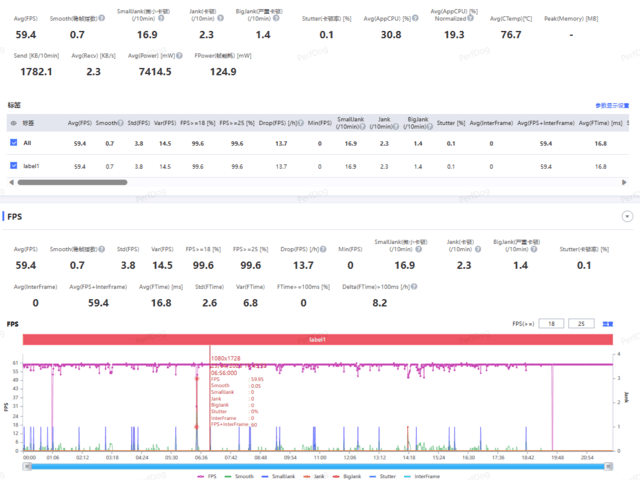
Task: Uncheck the label1 row checkbox
Action: 13,166
